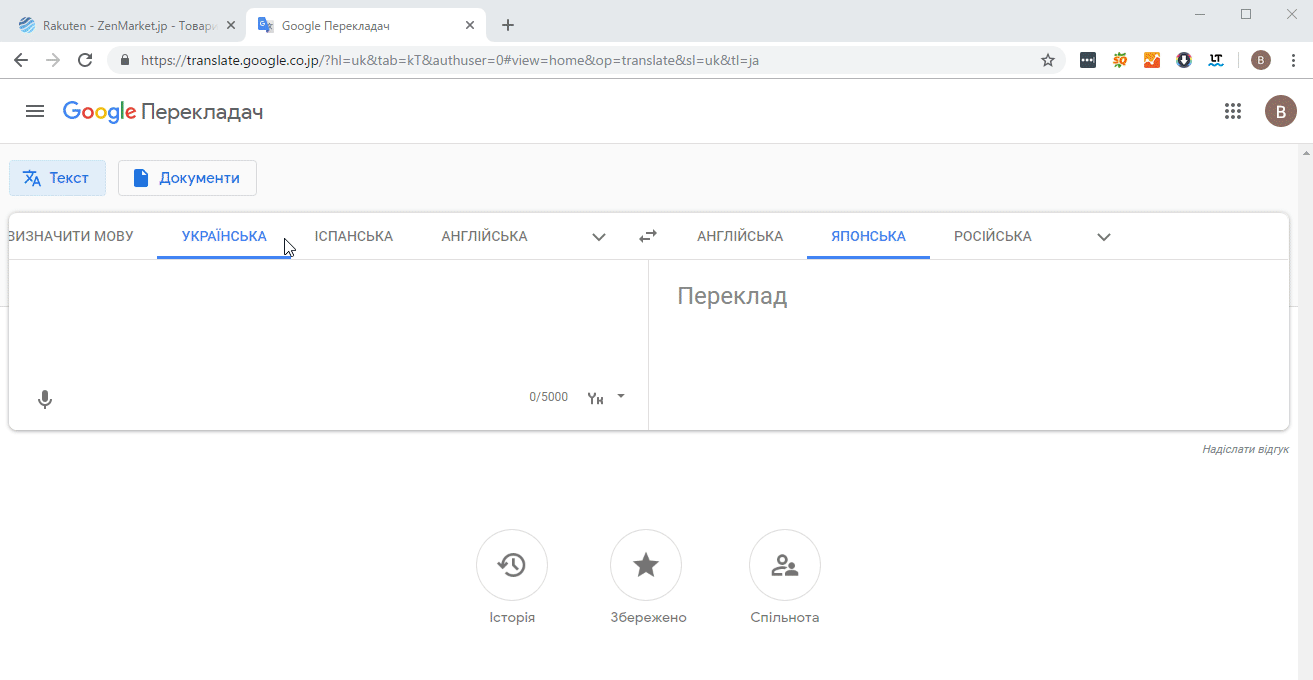This screenshot has height=680, width=1313.
Task: Click the dark three-dots extension icon
Action: [1088, 60]
